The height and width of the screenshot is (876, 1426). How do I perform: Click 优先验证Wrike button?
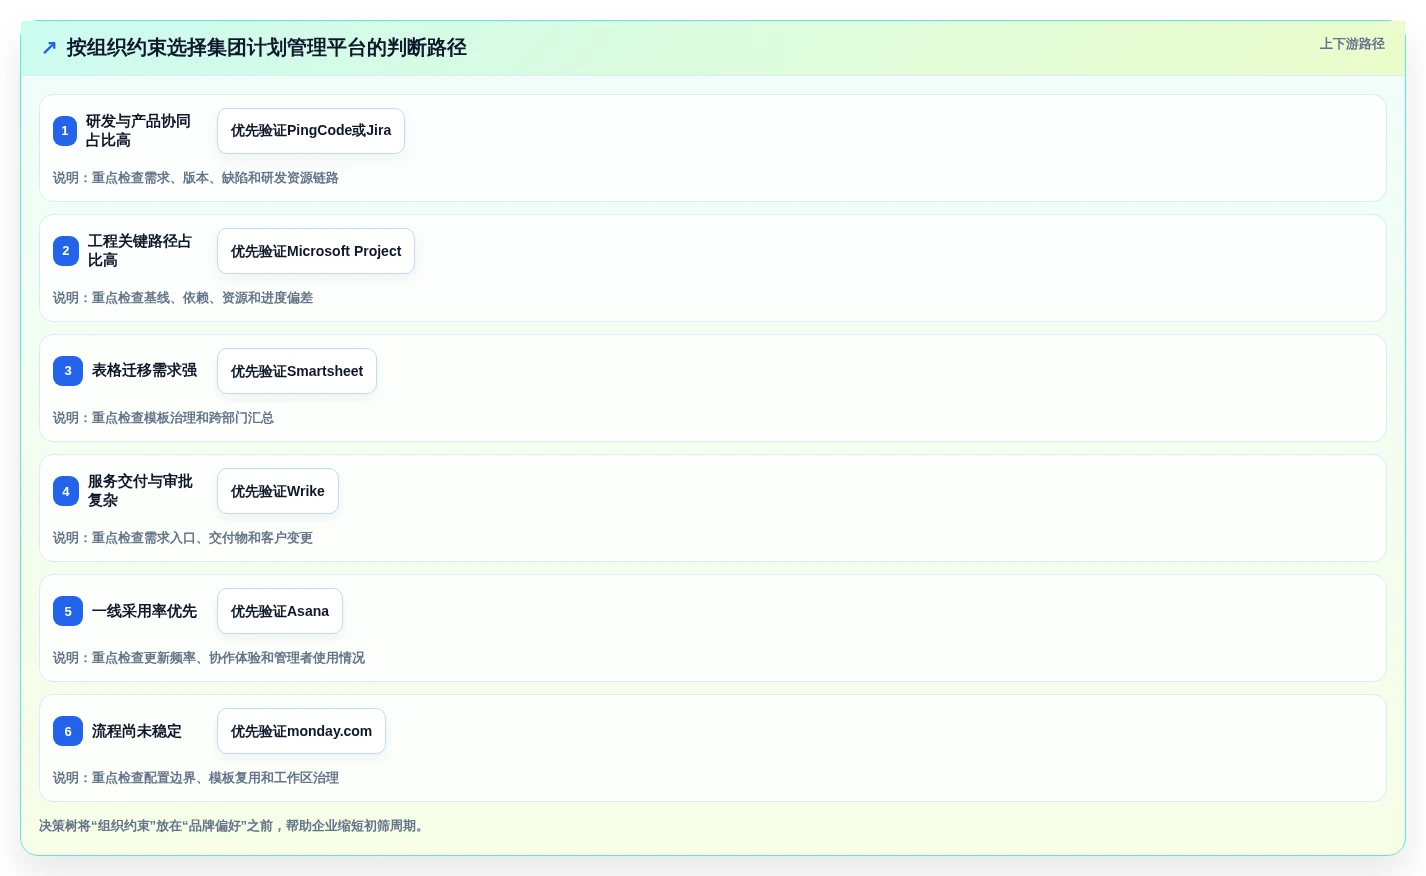tap(278, 491)
